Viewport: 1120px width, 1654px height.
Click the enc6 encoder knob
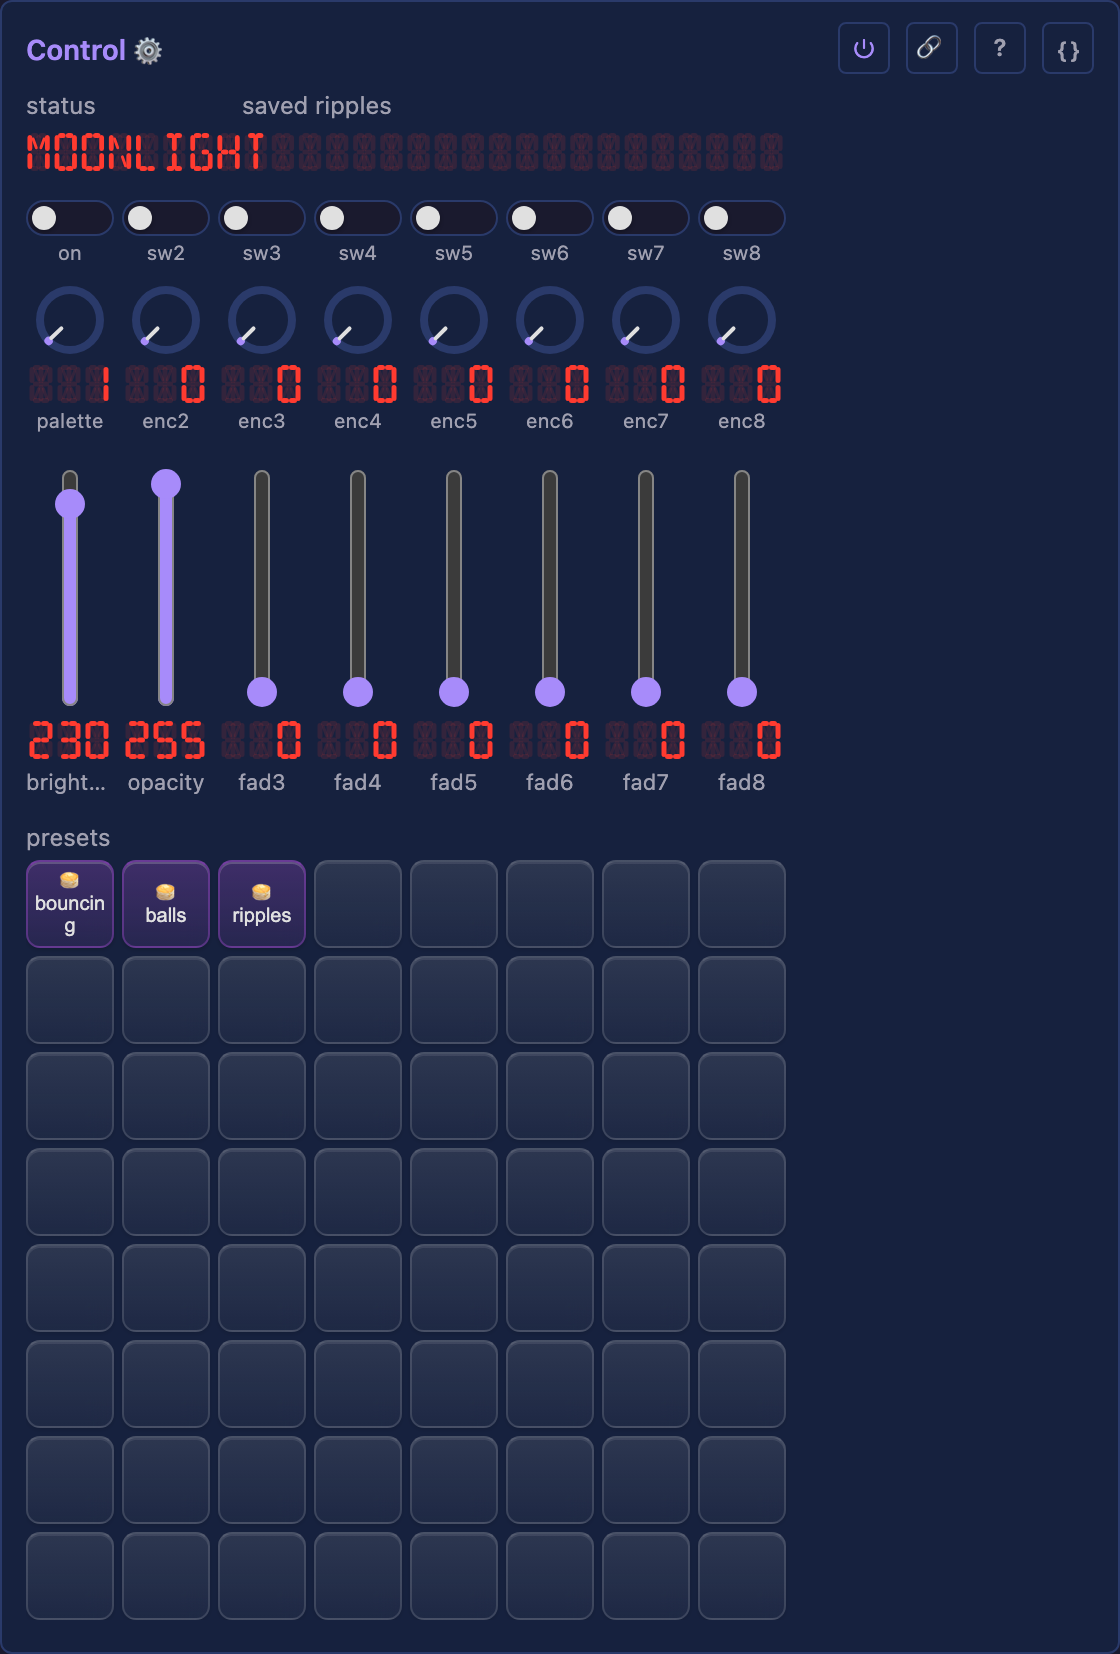(550, 320)
